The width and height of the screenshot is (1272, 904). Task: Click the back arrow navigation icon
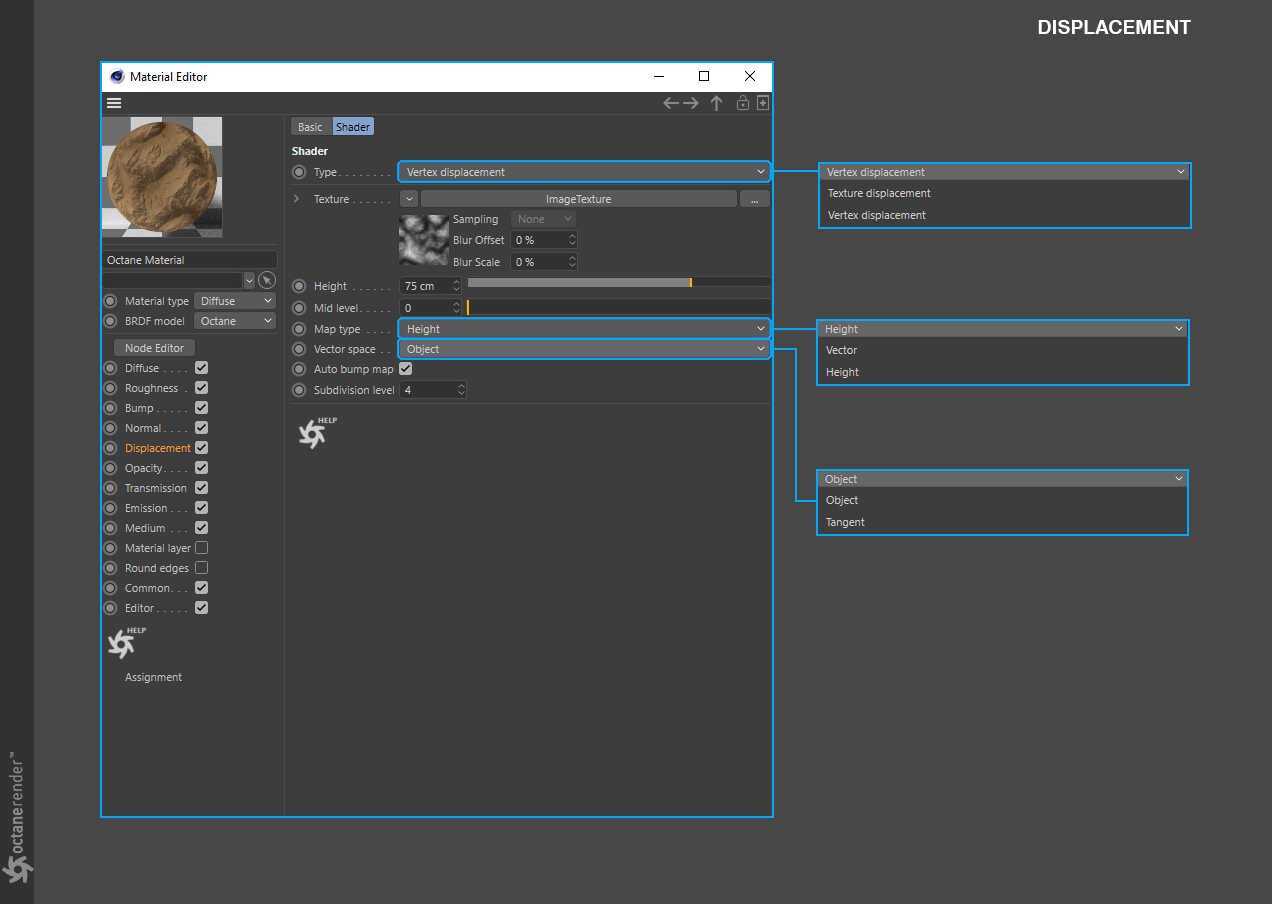671,103
